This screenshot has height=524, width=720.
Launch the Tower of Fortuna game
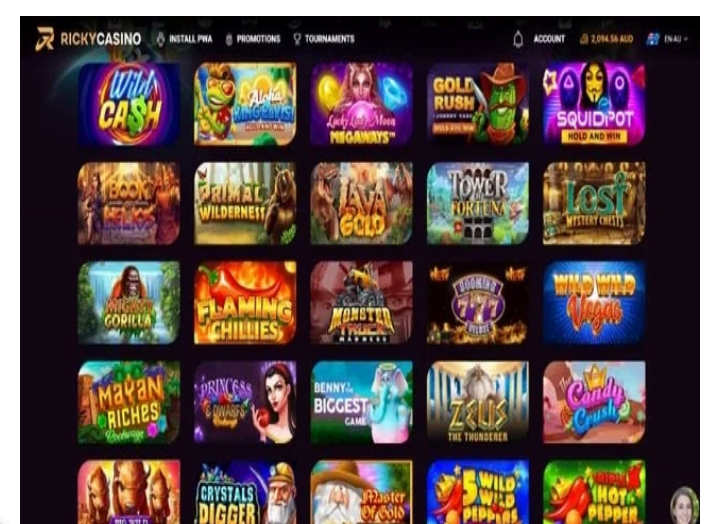pos(478,203)
